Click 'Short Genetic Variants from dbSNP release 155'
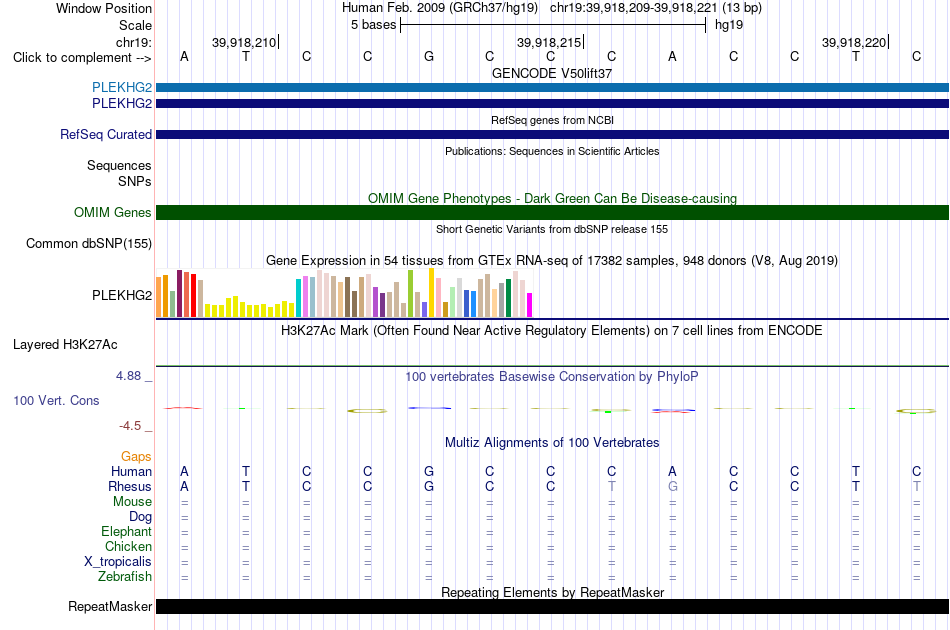 pos(552,229)
